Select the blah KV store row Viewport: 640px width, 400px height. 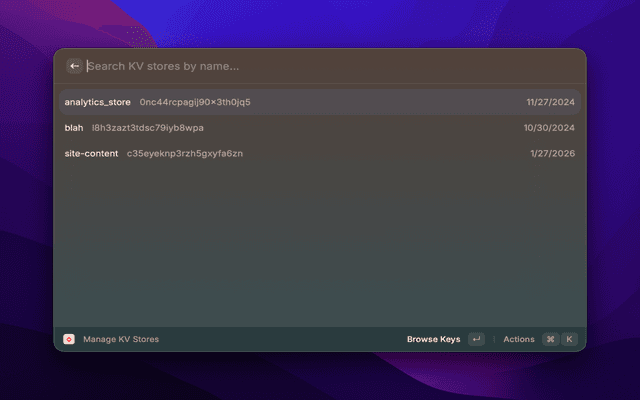point(74,128)
